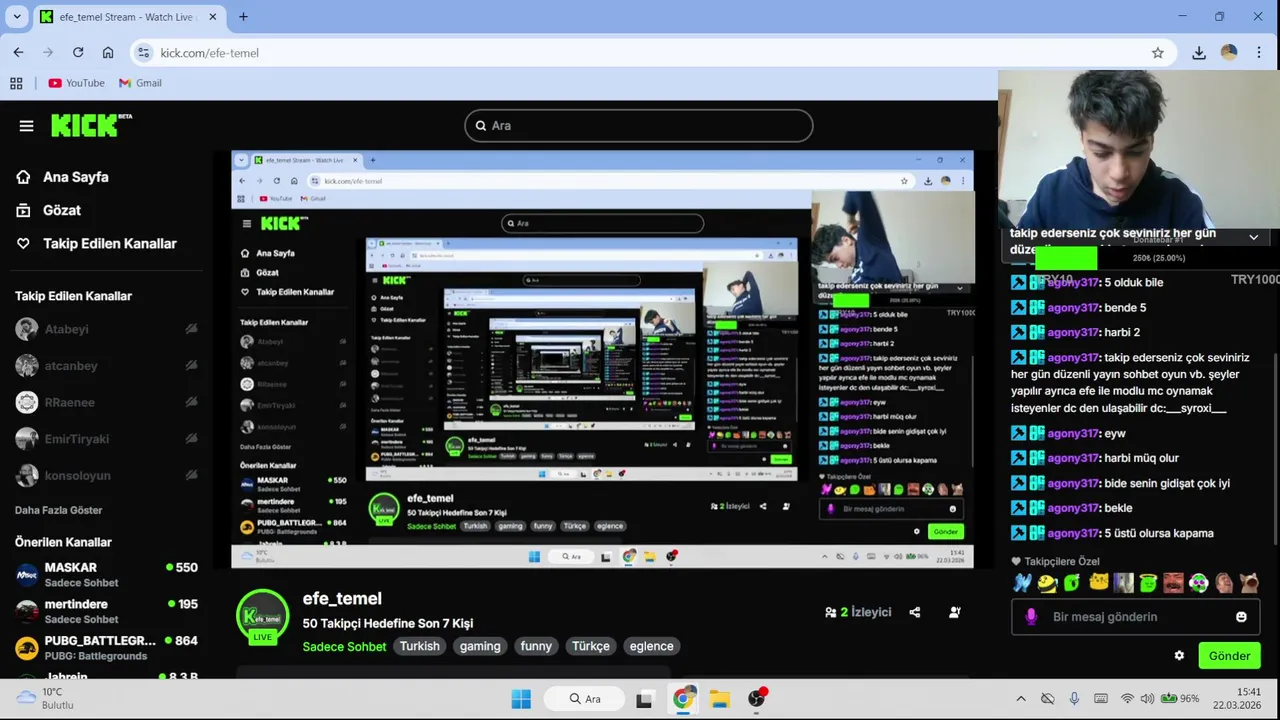
Task: Insert the yellow bee emote
Action: click(x=1047, y=583)
